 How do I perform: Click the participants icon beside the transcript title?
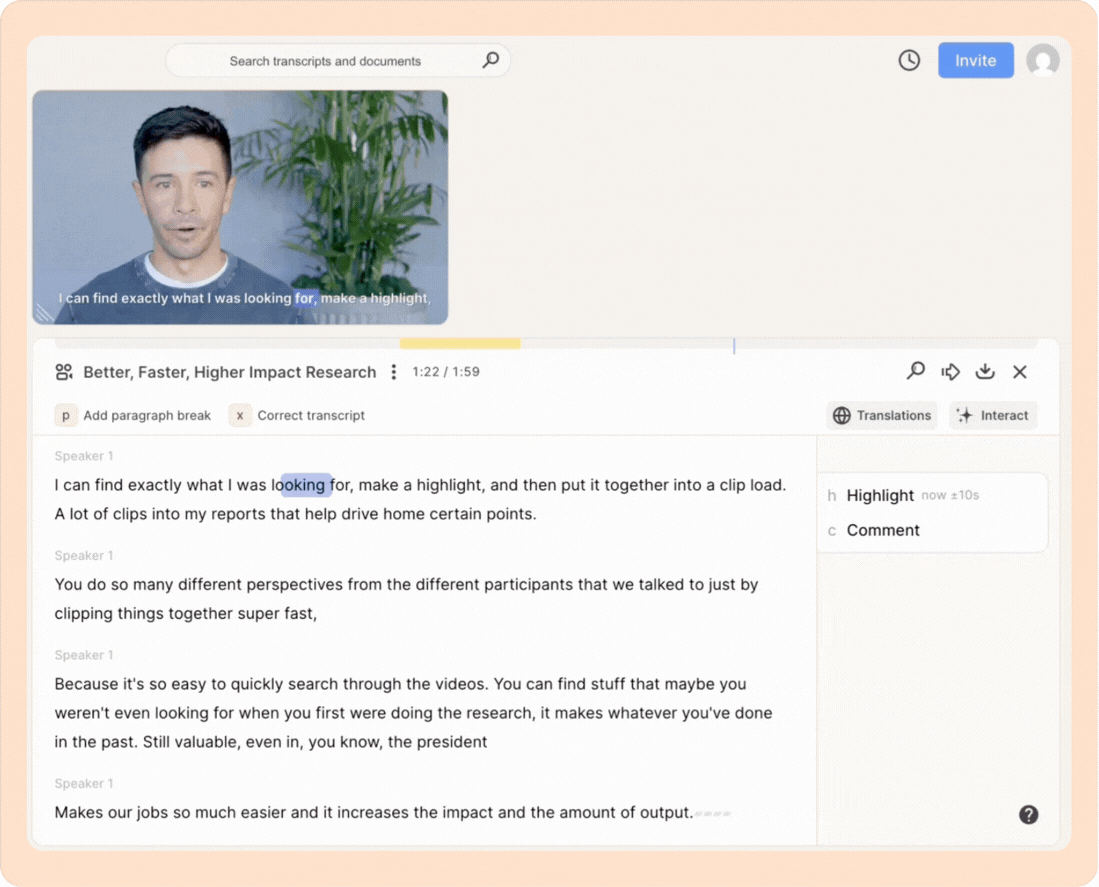point(63,371)
